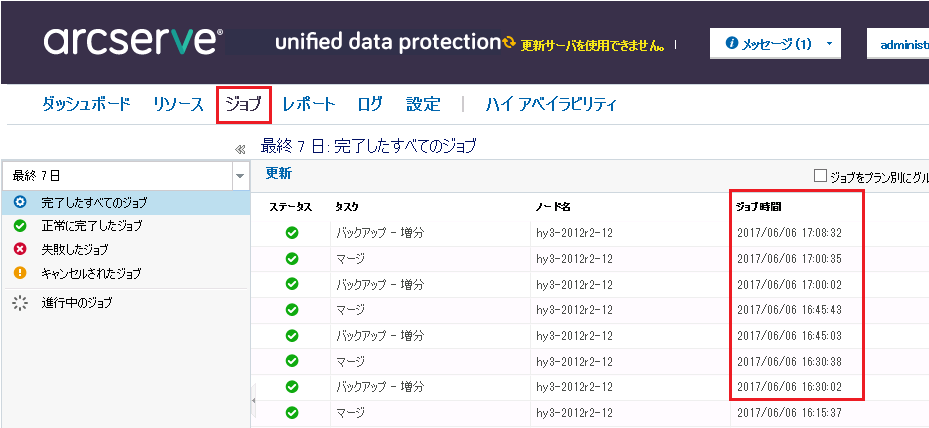Click the orange canceled jobs icon

tap(20, 273)
